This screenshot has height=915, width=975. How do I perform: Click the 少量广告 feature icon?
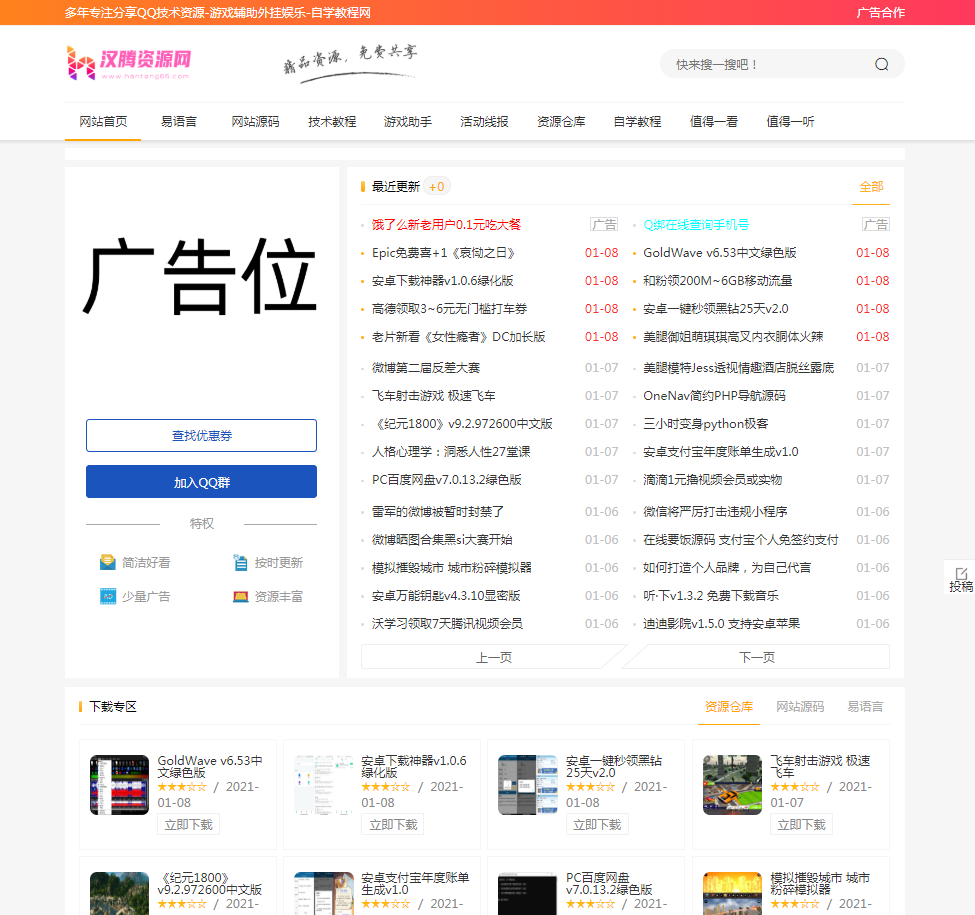[108, 595]
